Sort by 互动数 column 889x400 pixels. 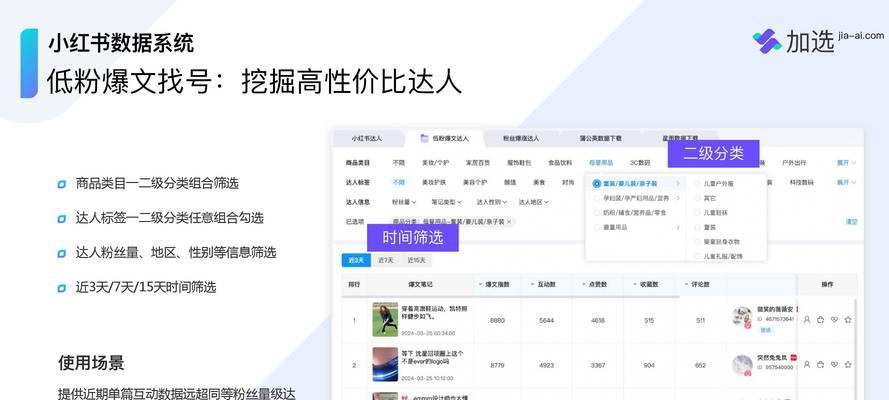click(543, 284)
